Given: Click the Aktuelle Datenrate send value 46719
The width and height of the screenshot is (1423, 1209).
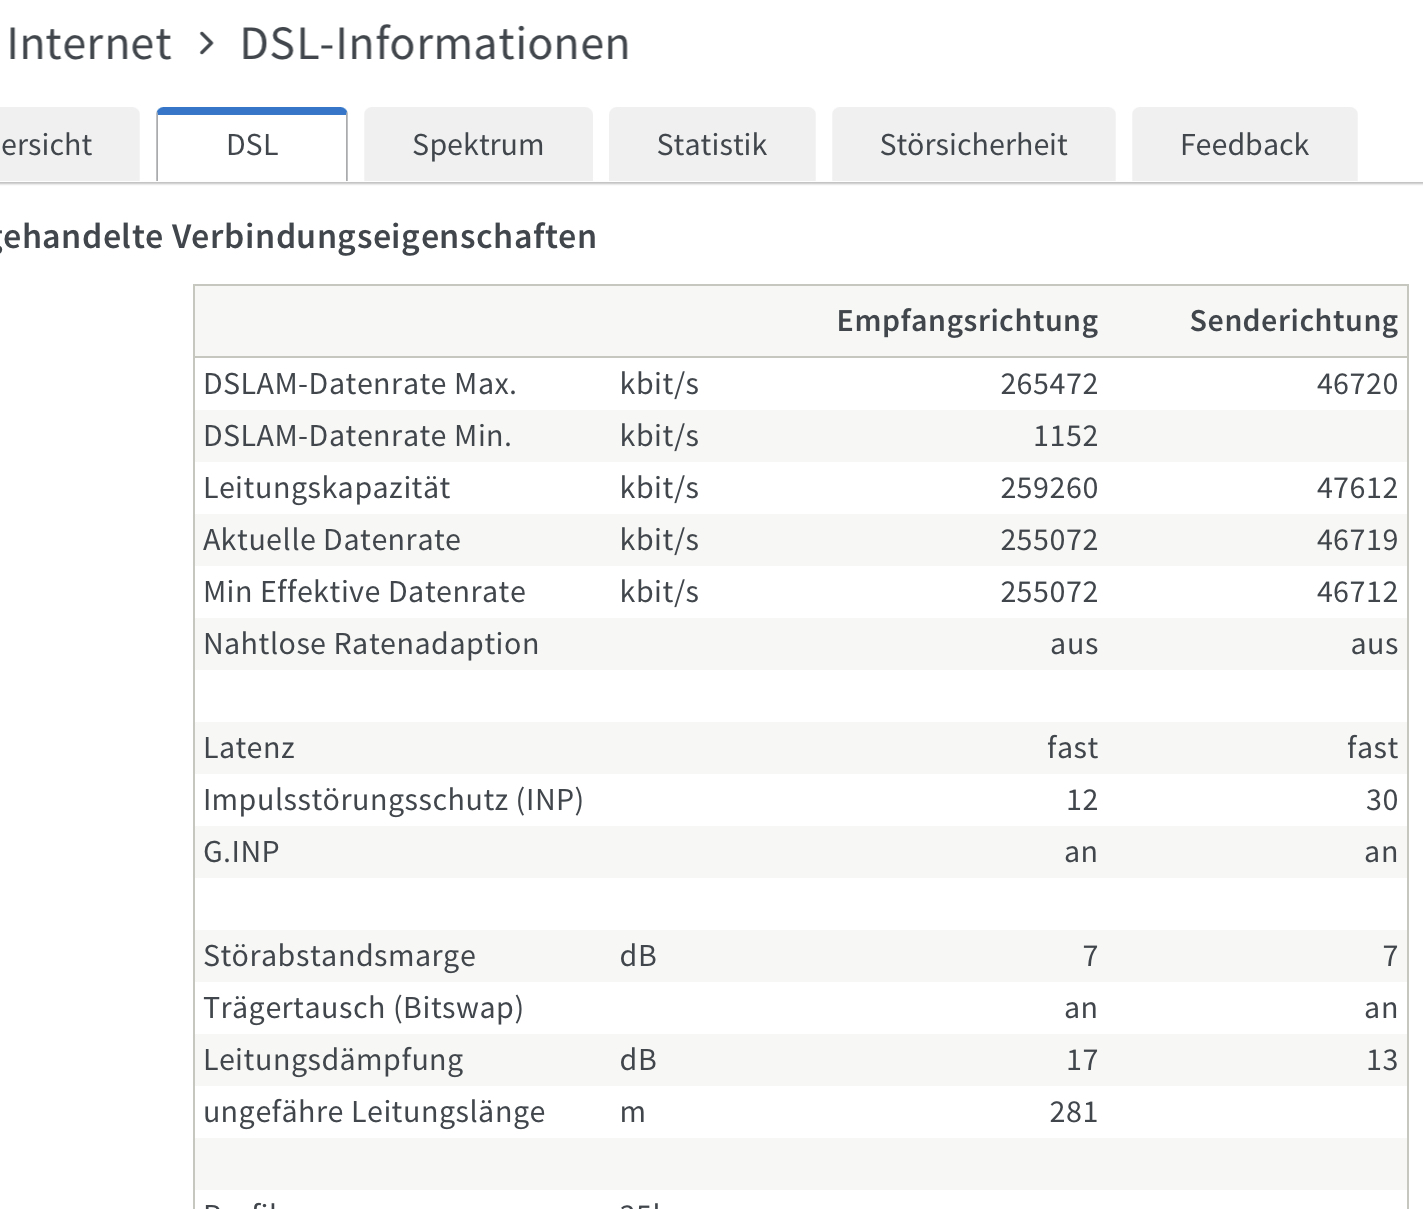Looking at the screenshot, I should [x=1357, y=540].
